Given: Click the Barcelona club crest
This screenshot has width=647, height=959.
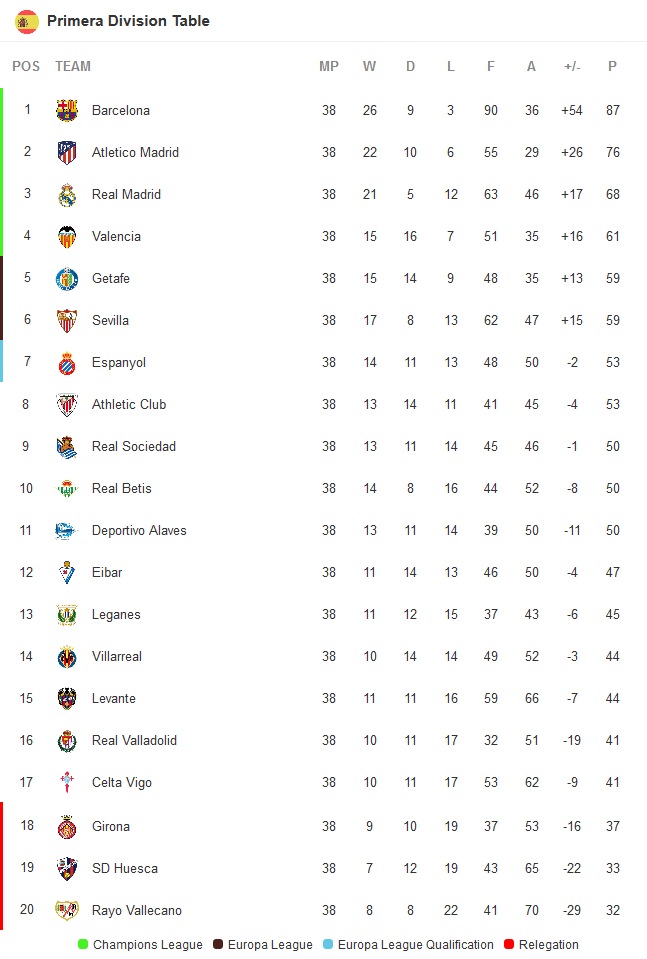Looking at the screenshot, I should (x=67, y=110).
